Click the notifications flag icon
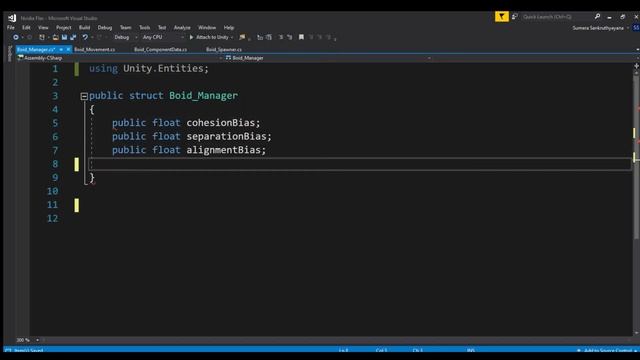This screenshot has height=360, width=640. pos(502,16)
